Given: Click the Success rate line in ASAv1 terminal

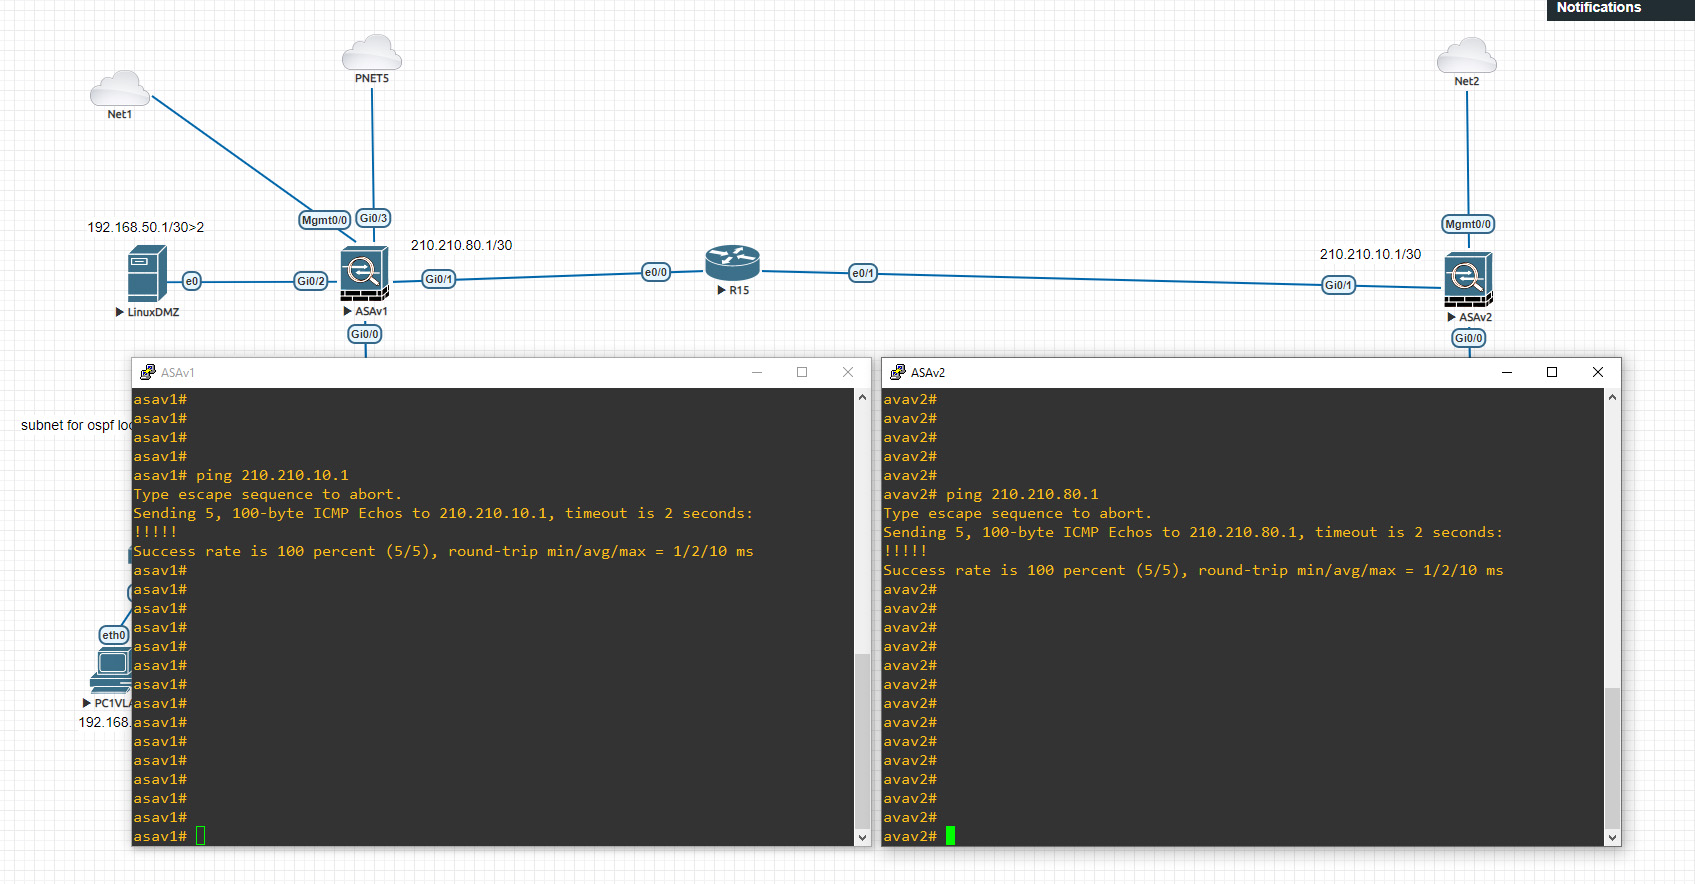Looking at the screenshot, I should coord(443,551).
